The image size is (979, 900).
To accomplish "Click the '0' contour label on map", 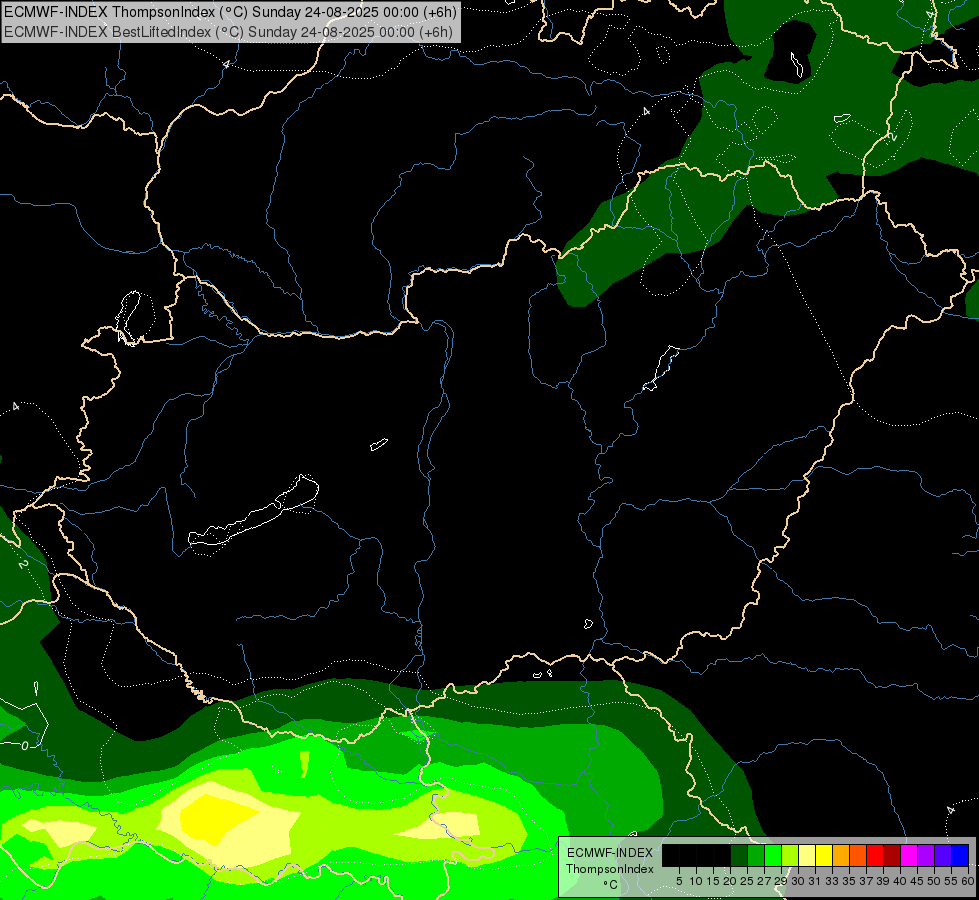I will pos(25,746).
